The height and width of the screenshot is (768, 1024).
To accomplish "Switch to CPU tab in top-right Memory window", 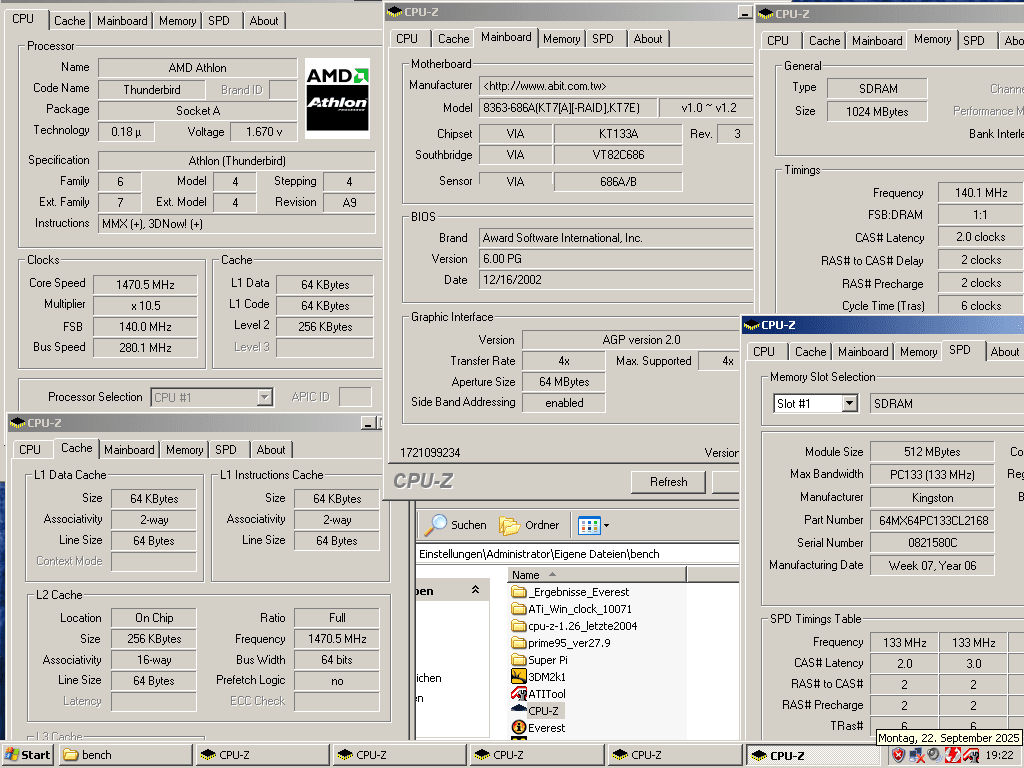I will pos(778,40).
